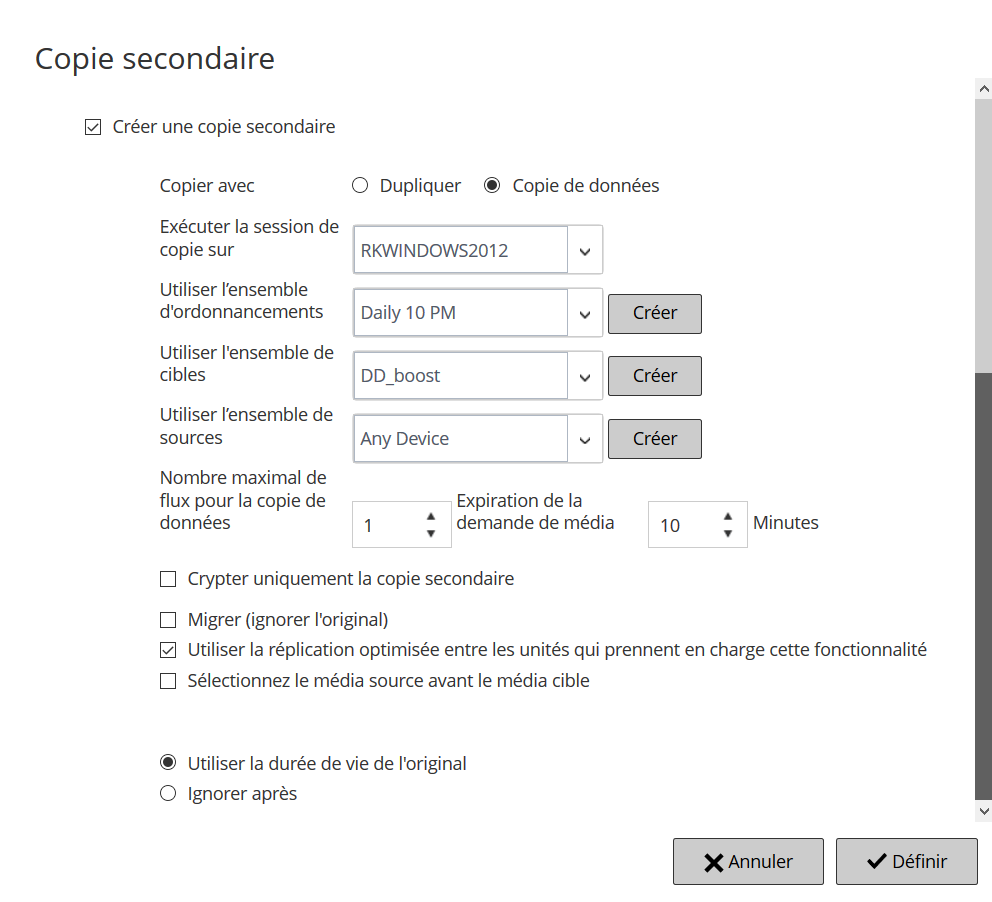Increase media request expiration minutes

click(728, 516)
